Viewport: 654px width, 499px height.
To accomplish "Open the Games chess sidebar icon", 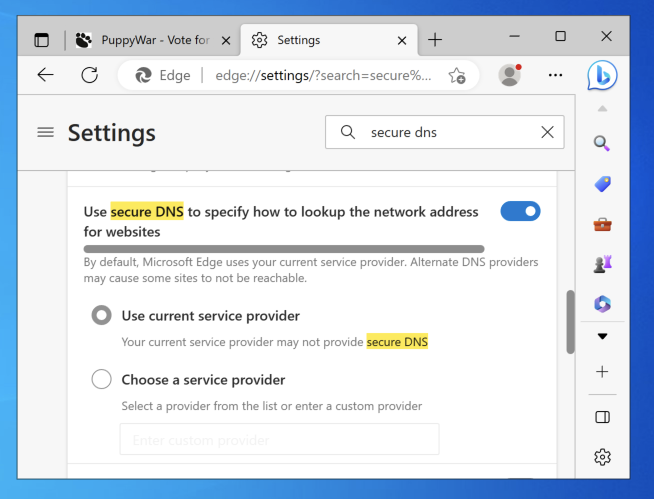I will pos(602,264).
